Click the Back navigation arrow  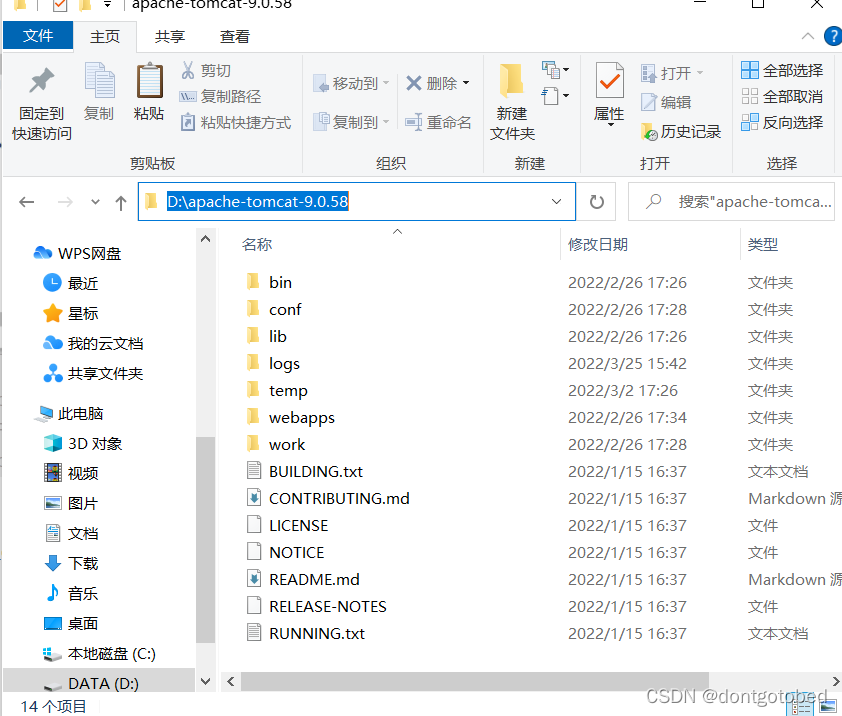27,202
